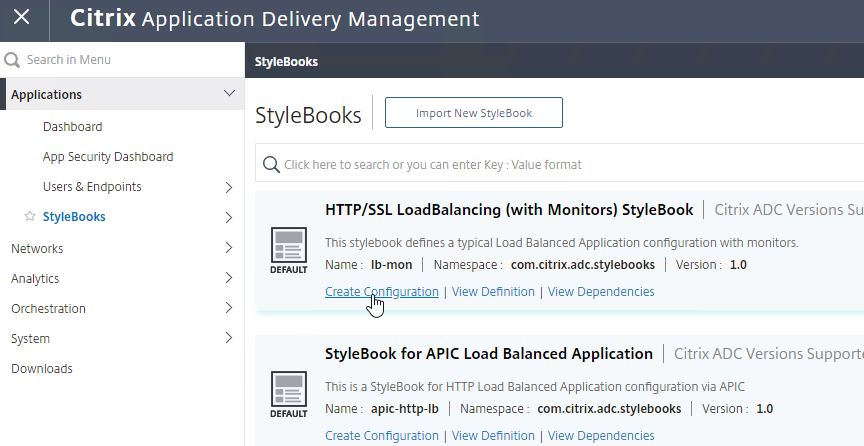This screenshot has height=446, width=864.
Task: View Dependencies of lb-mon StyleBook
Action: [601, 292]
